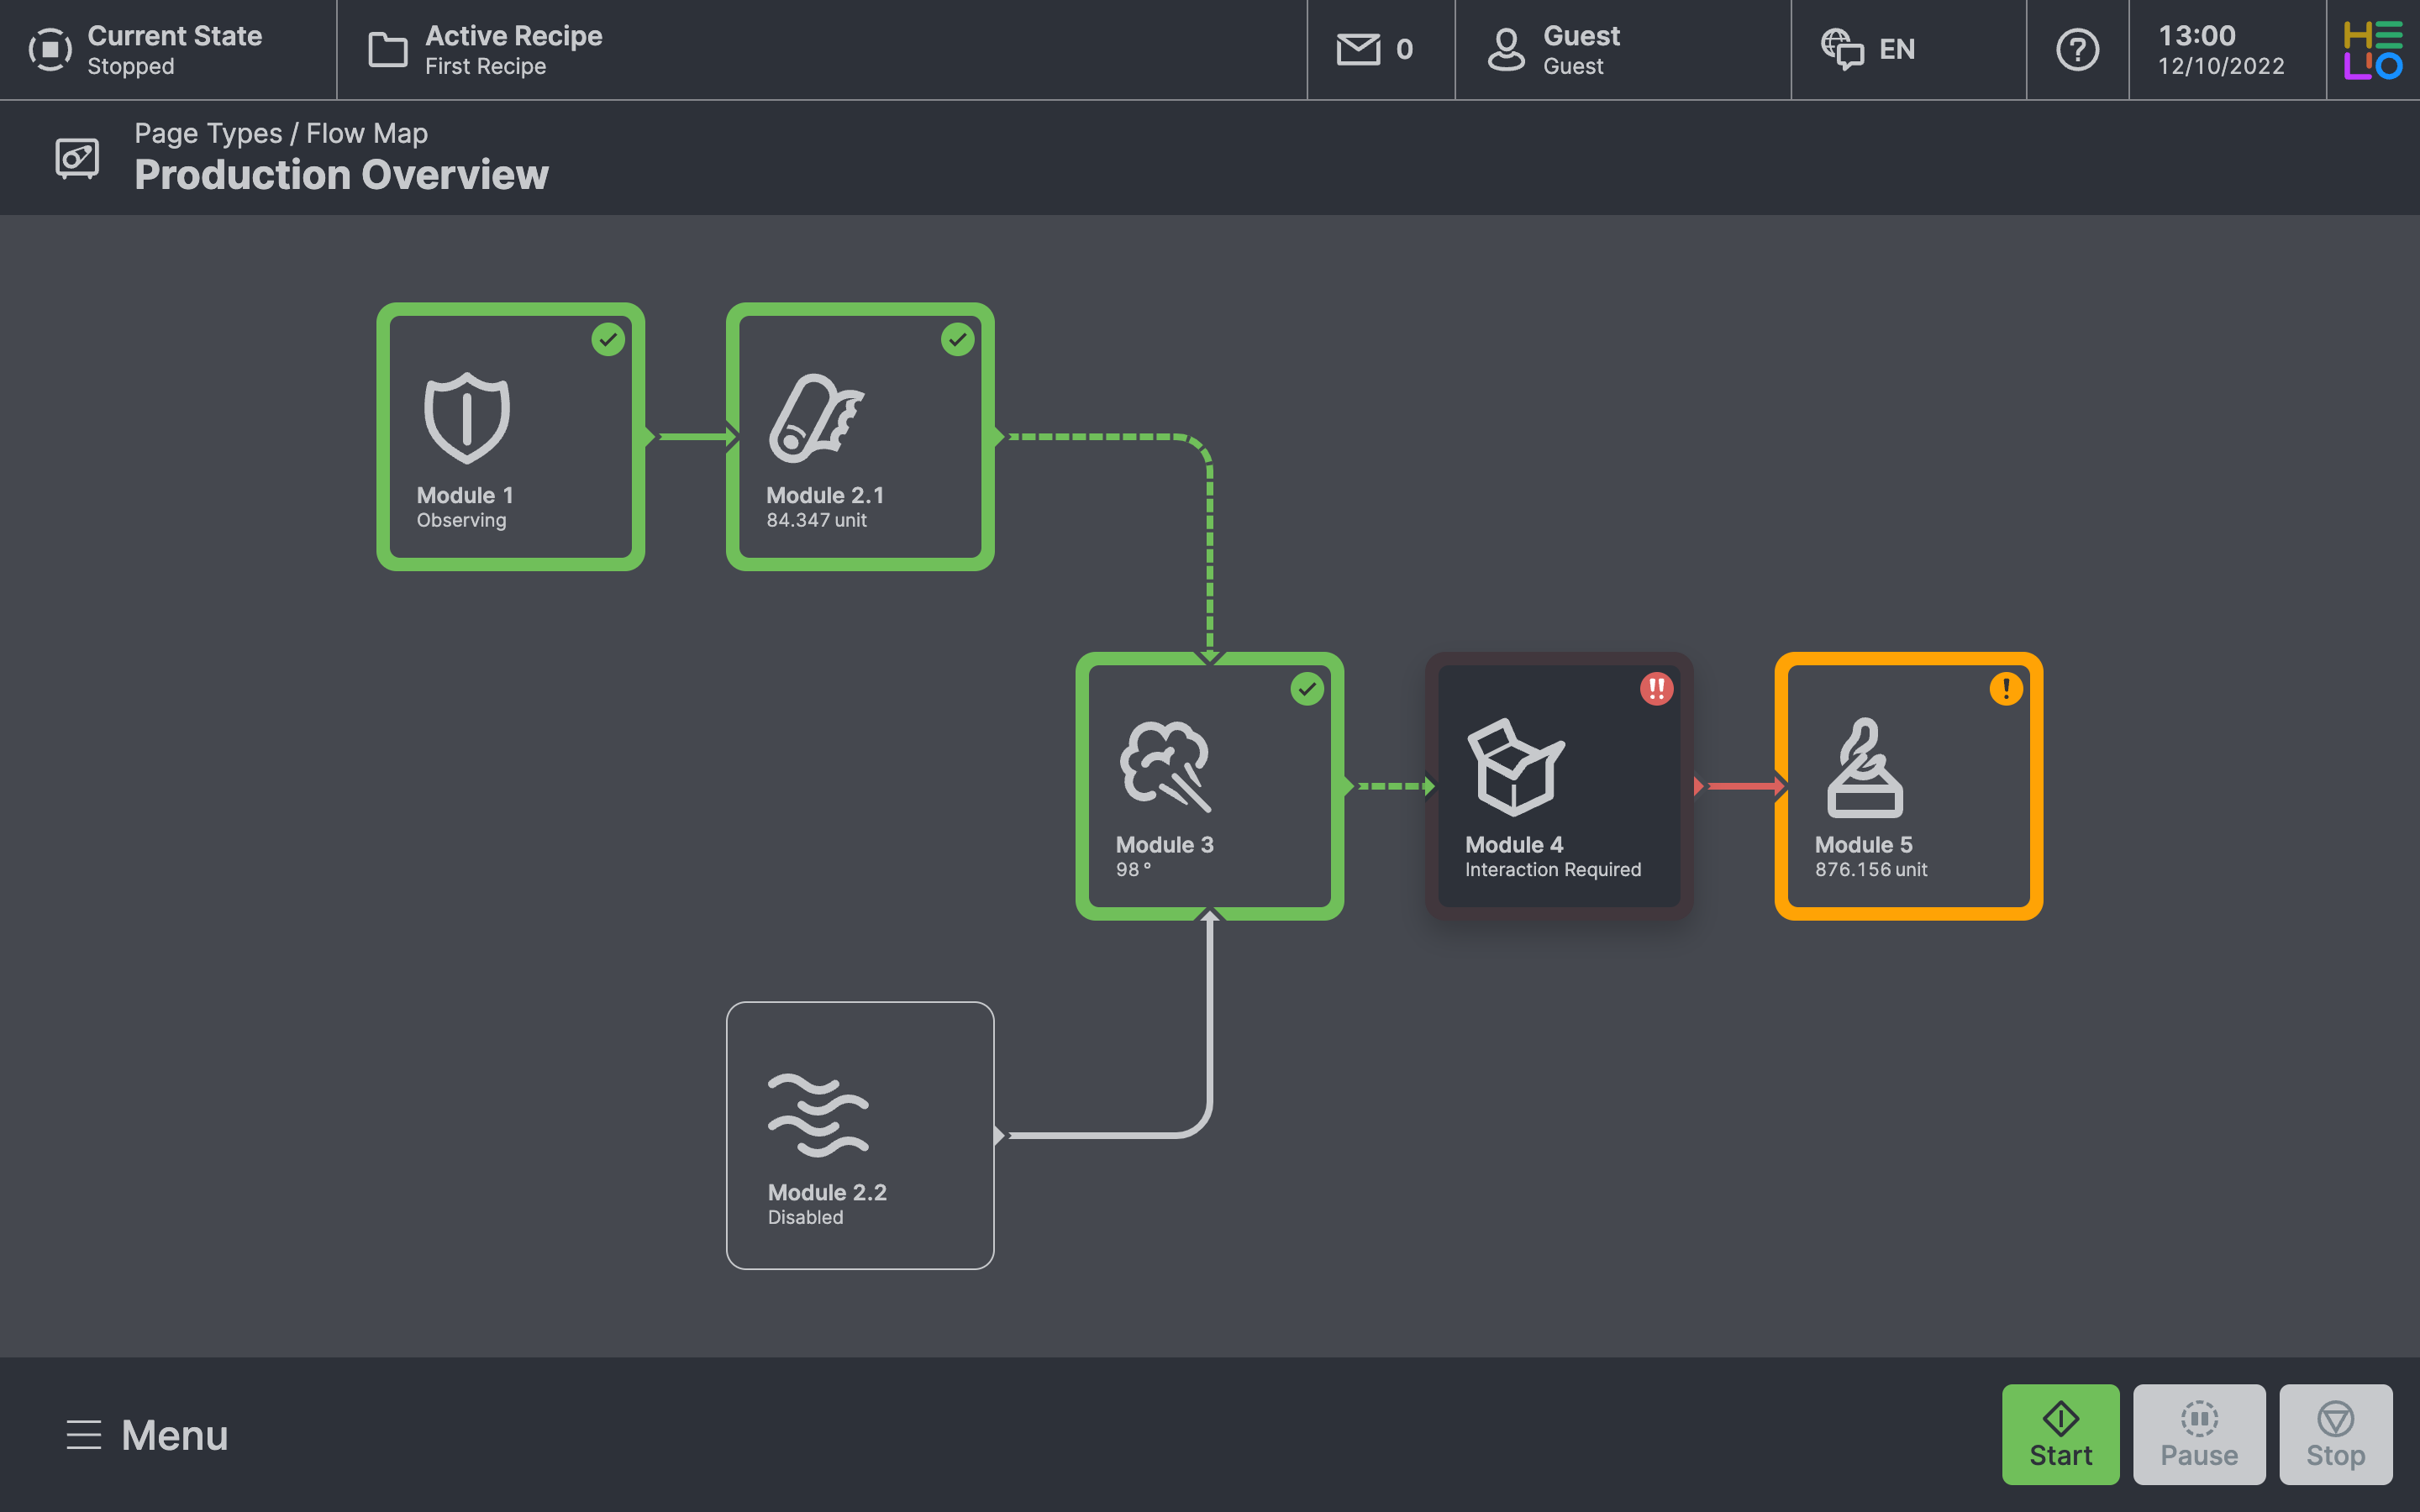Click the stamp icon in Module 5
This screenshot has height=1512, width=2420.
[x=1864, y=768]
